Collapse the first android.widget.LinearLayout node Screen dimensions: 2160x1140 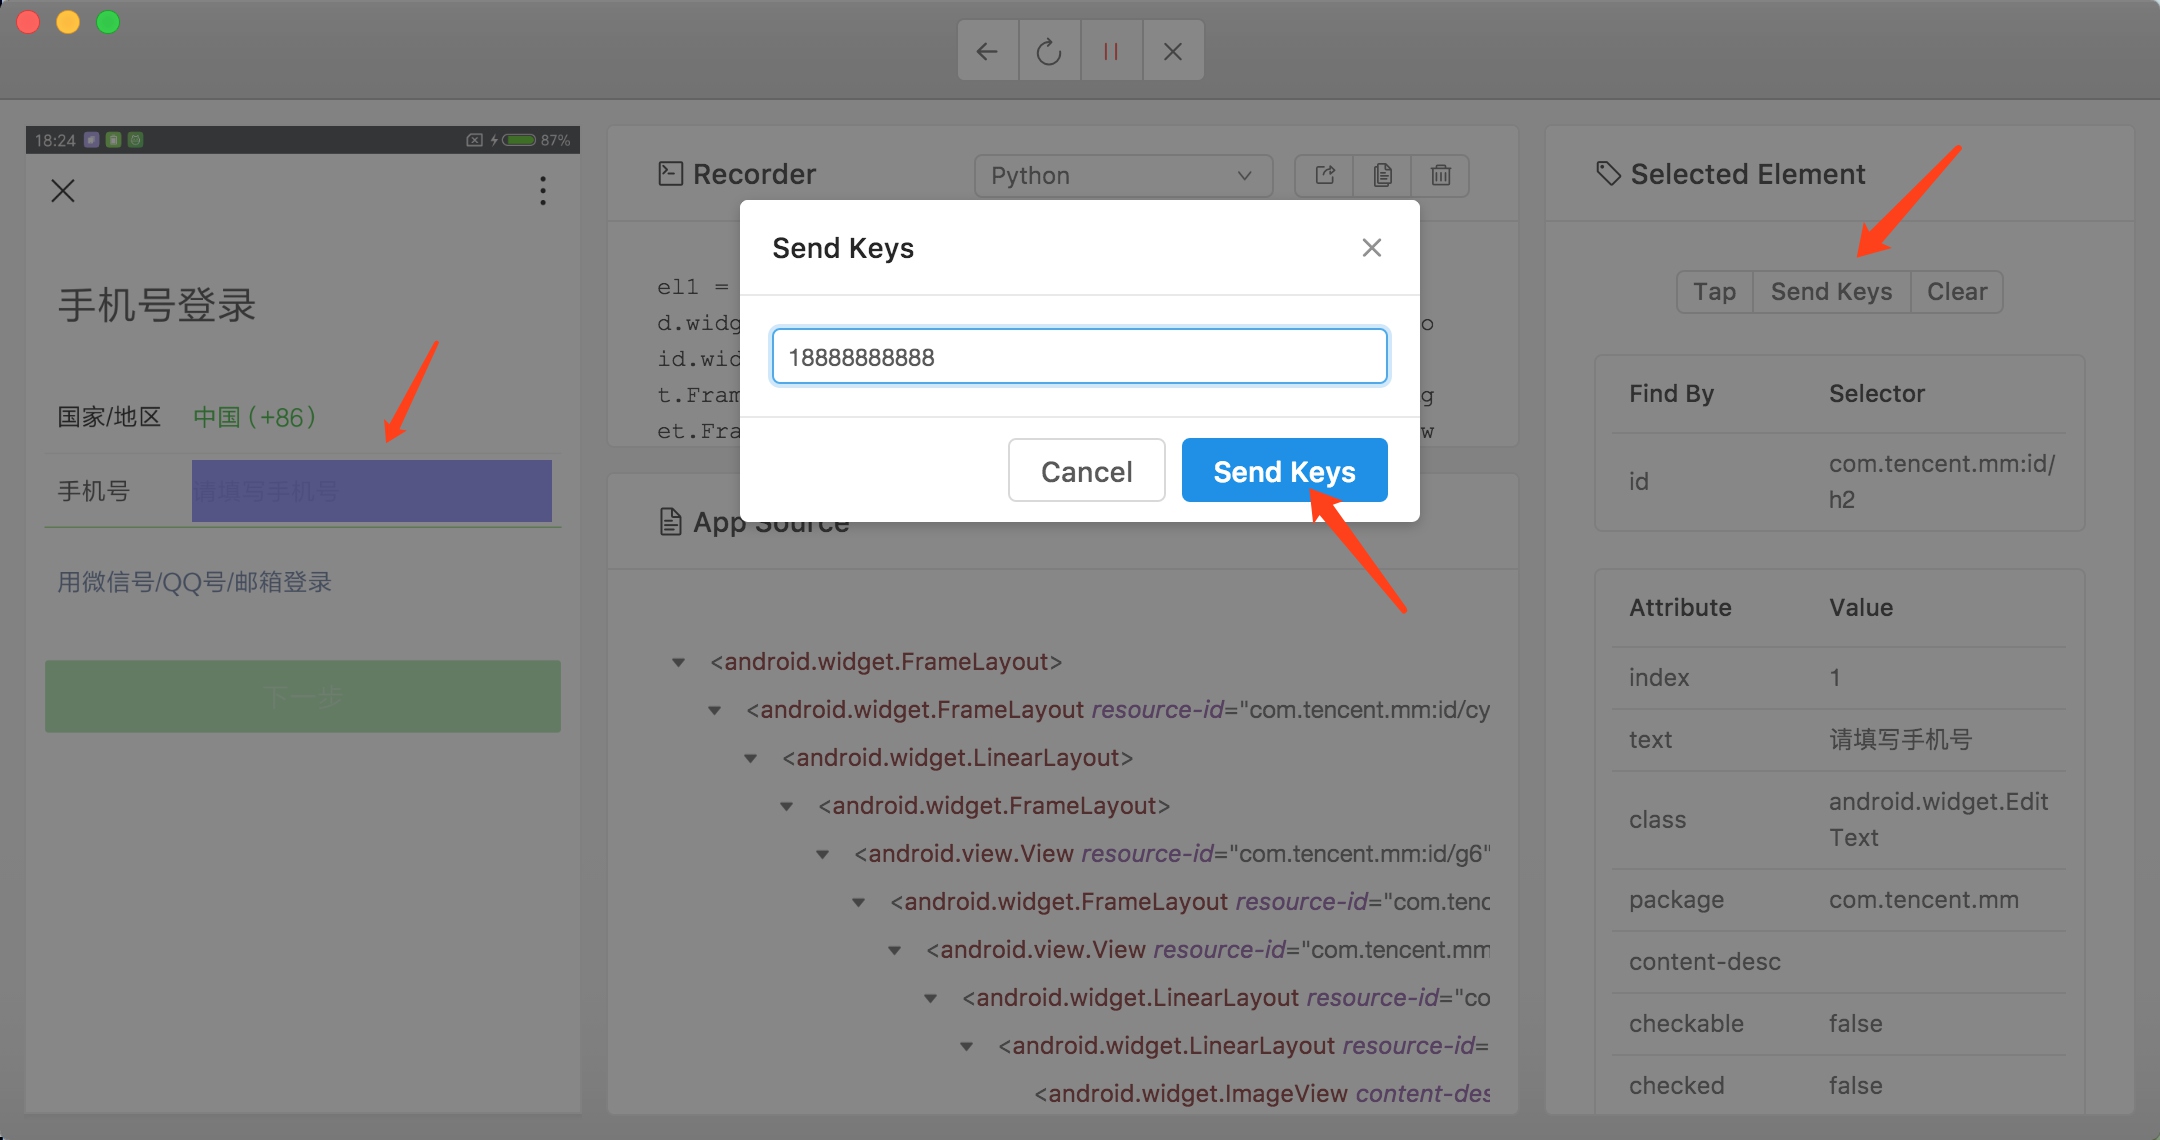click(x=751, y=758)
